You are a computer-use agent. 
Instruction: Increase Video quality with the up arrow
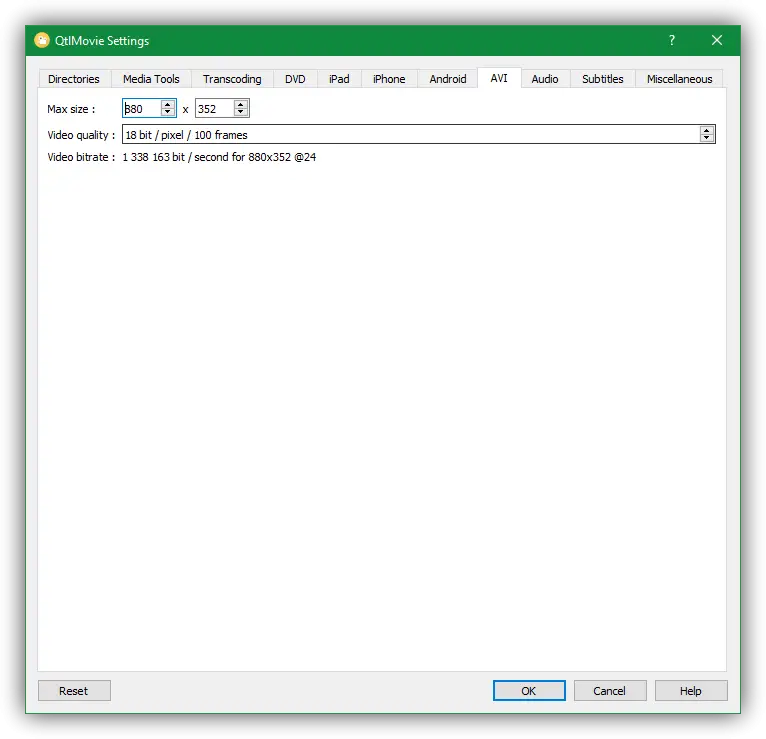point(707,130)
